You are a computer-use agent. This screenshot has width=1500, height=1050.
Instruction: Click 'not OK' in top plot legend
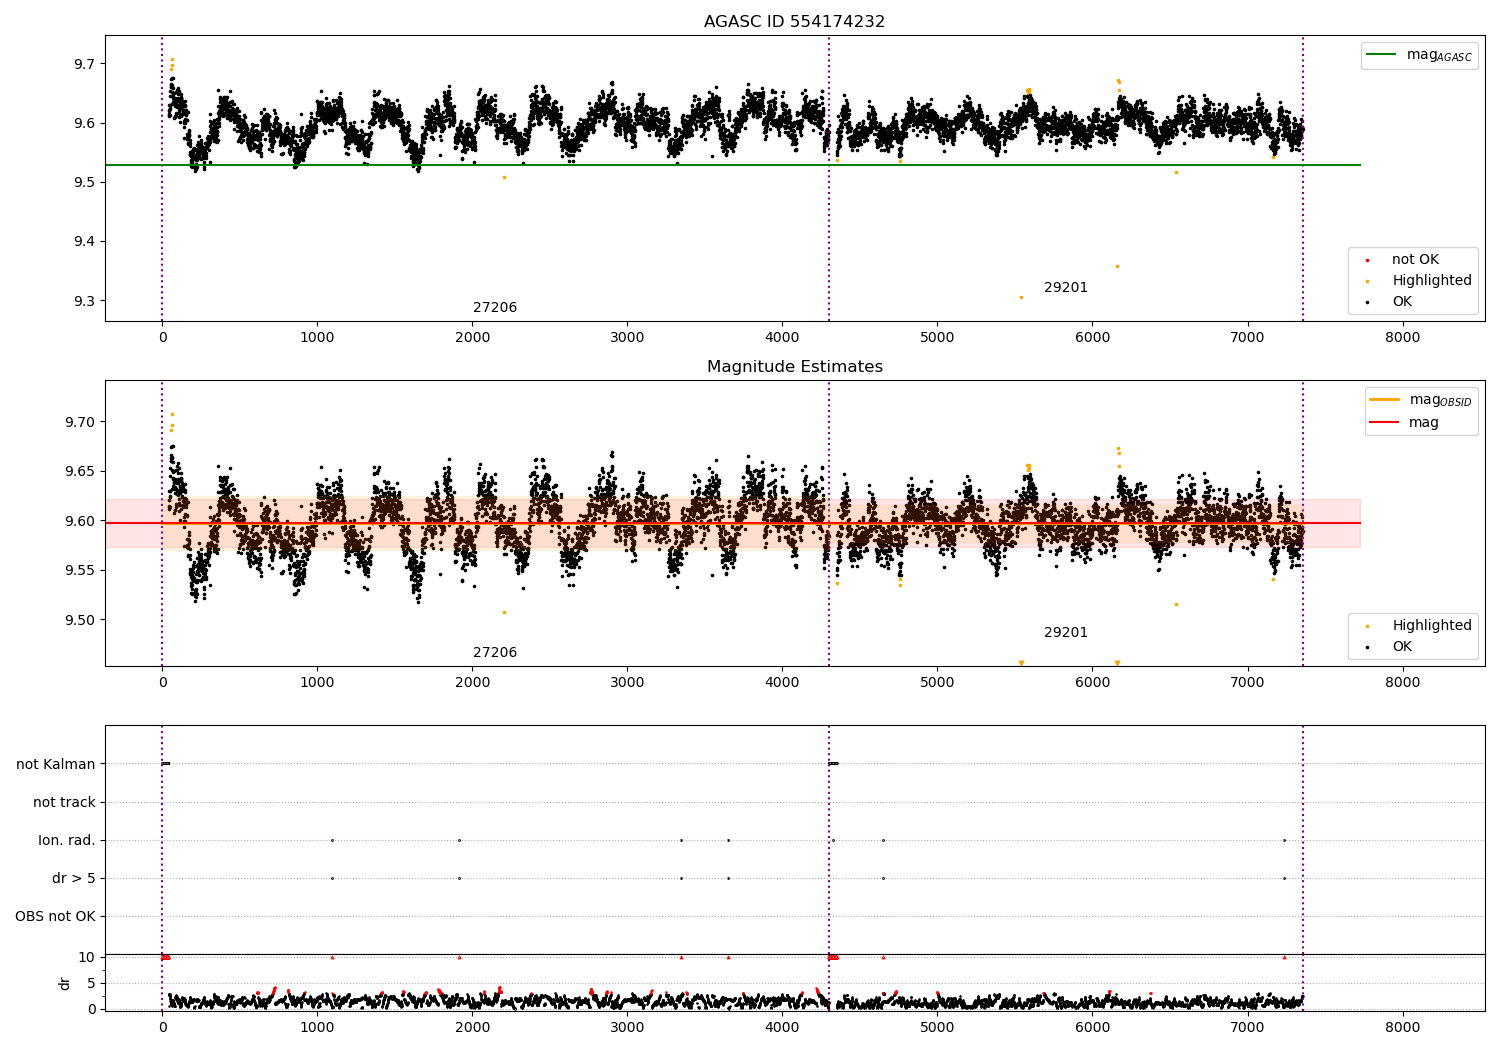[x=1415, y=260]
